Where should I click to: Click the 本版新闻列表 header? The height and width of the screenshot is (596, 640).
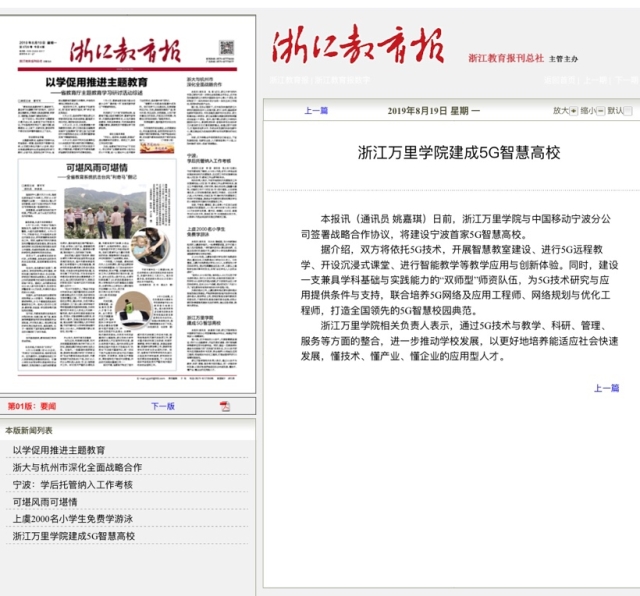coord(29,430)
